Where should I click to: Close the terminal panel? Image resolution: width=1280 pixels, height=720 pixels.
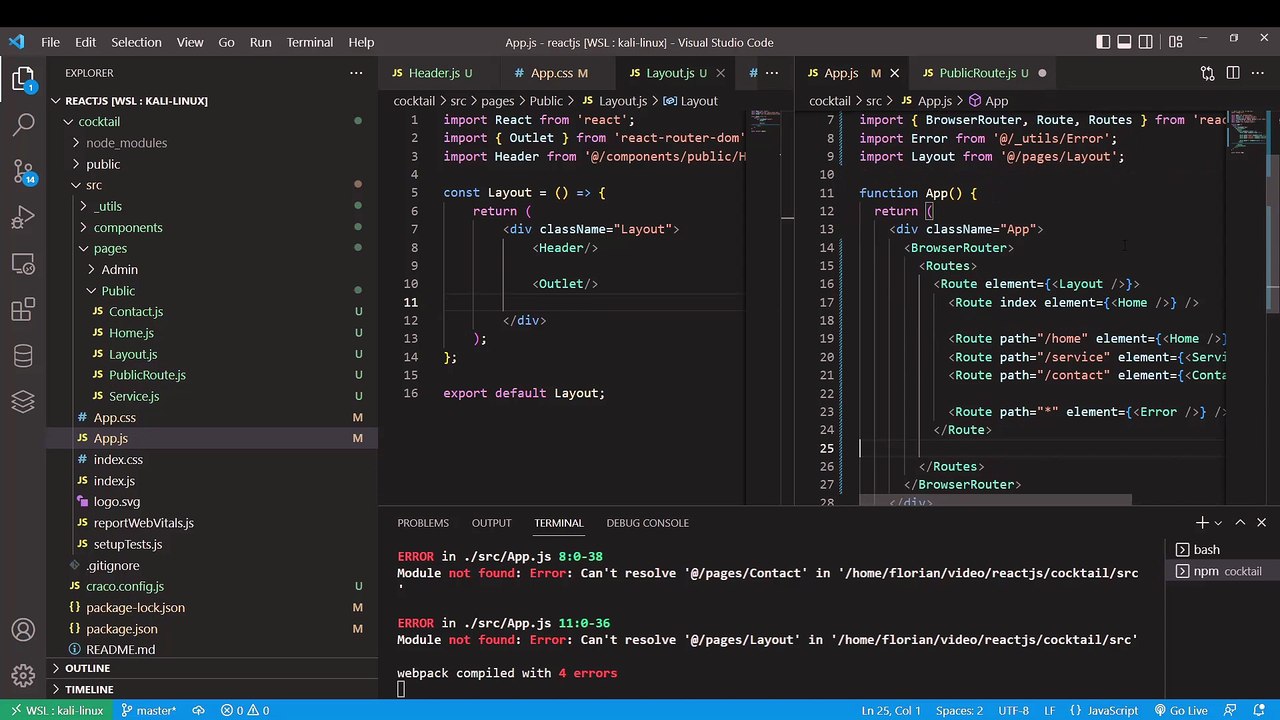(1261, 522)
